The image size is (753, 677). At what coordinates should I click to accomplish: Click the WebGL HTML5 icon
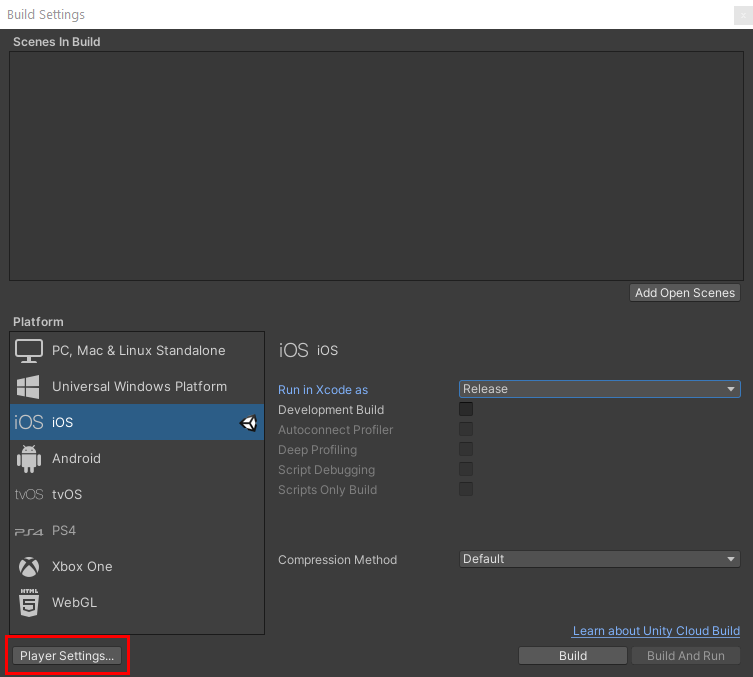[x=29, y=603]
